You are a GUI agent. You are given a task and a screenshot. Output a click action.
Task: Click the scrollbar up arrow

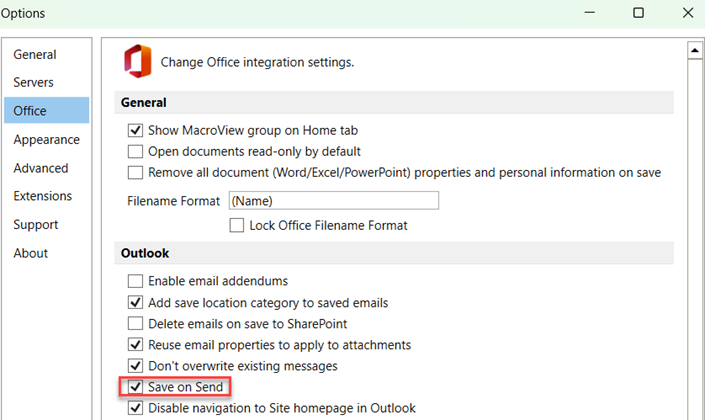[x=693, y=49]
